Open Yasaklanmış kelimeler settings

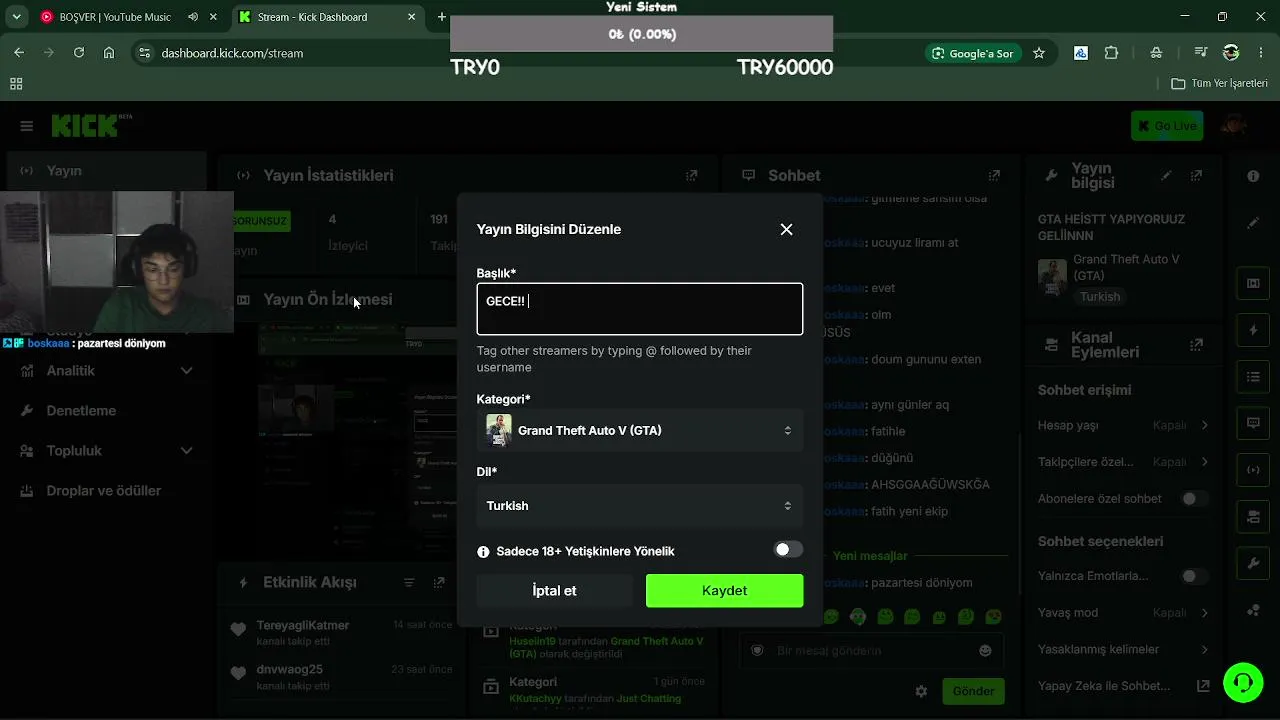click(x=1124, y=650)
